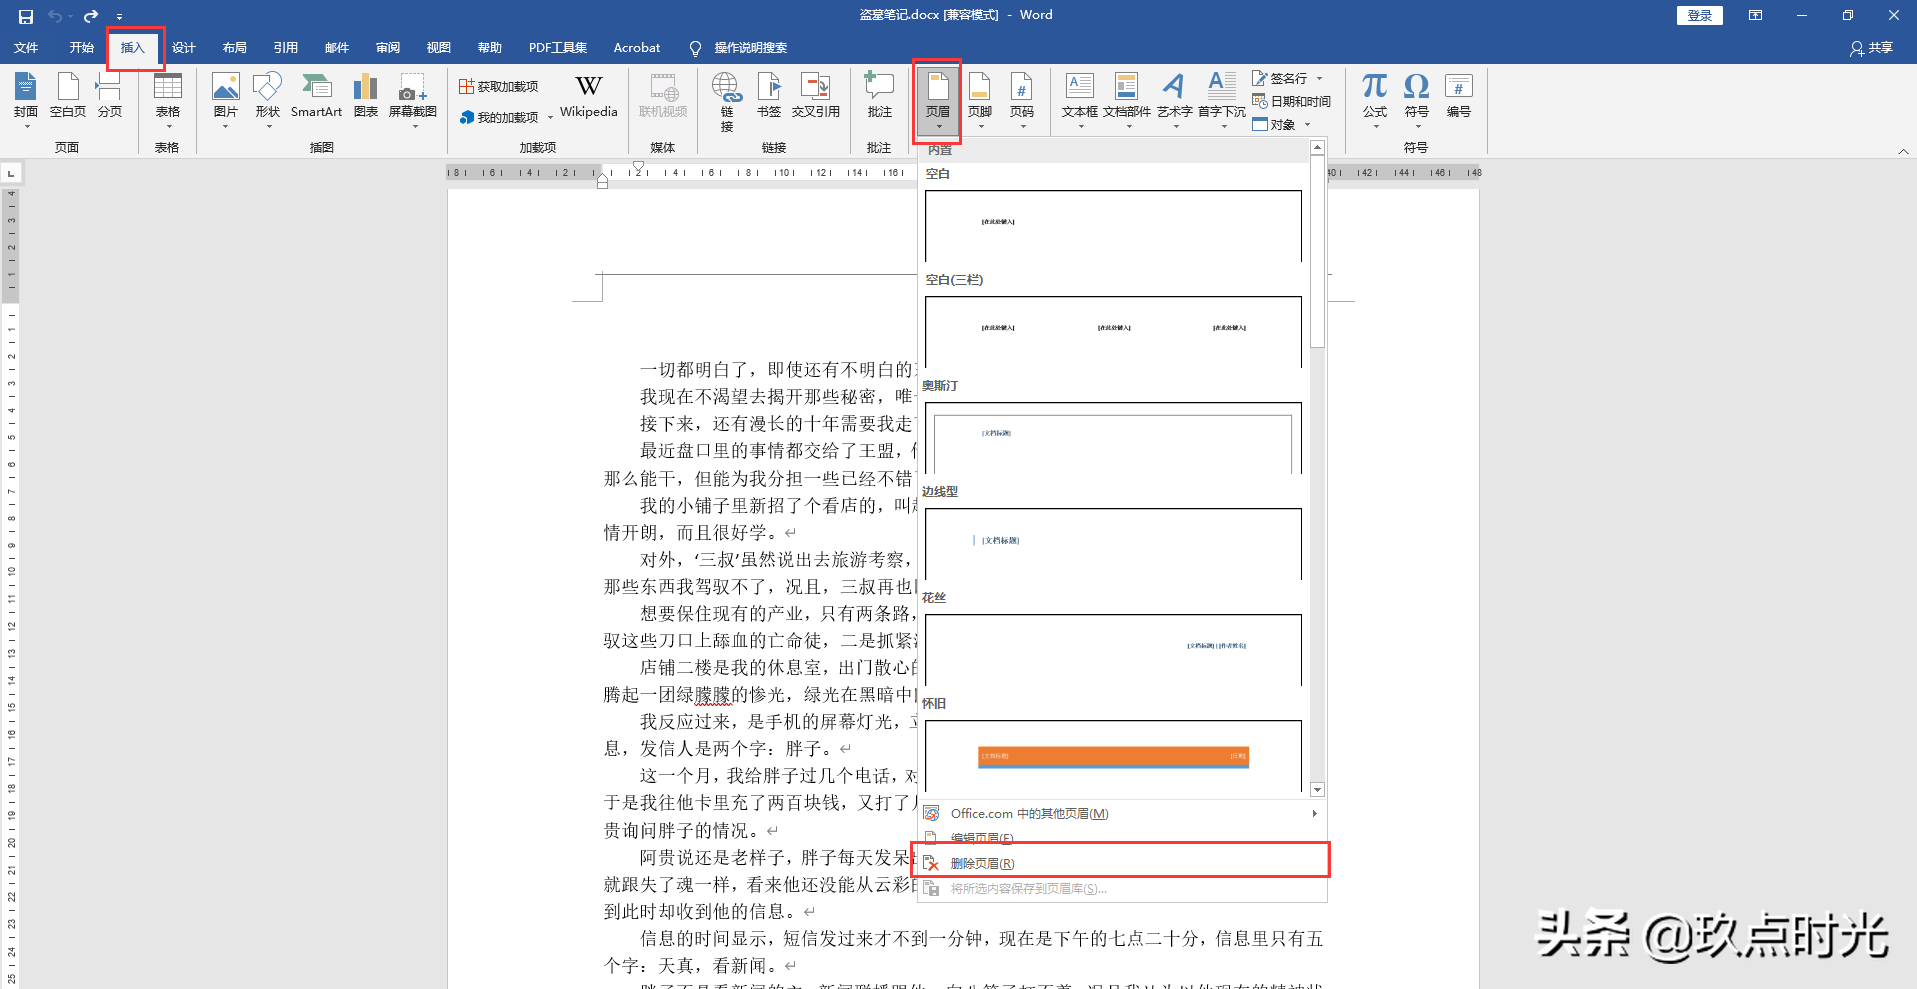1917x989 pixels.
Task: Open the Acrobat tab
Action: [637, 48]
